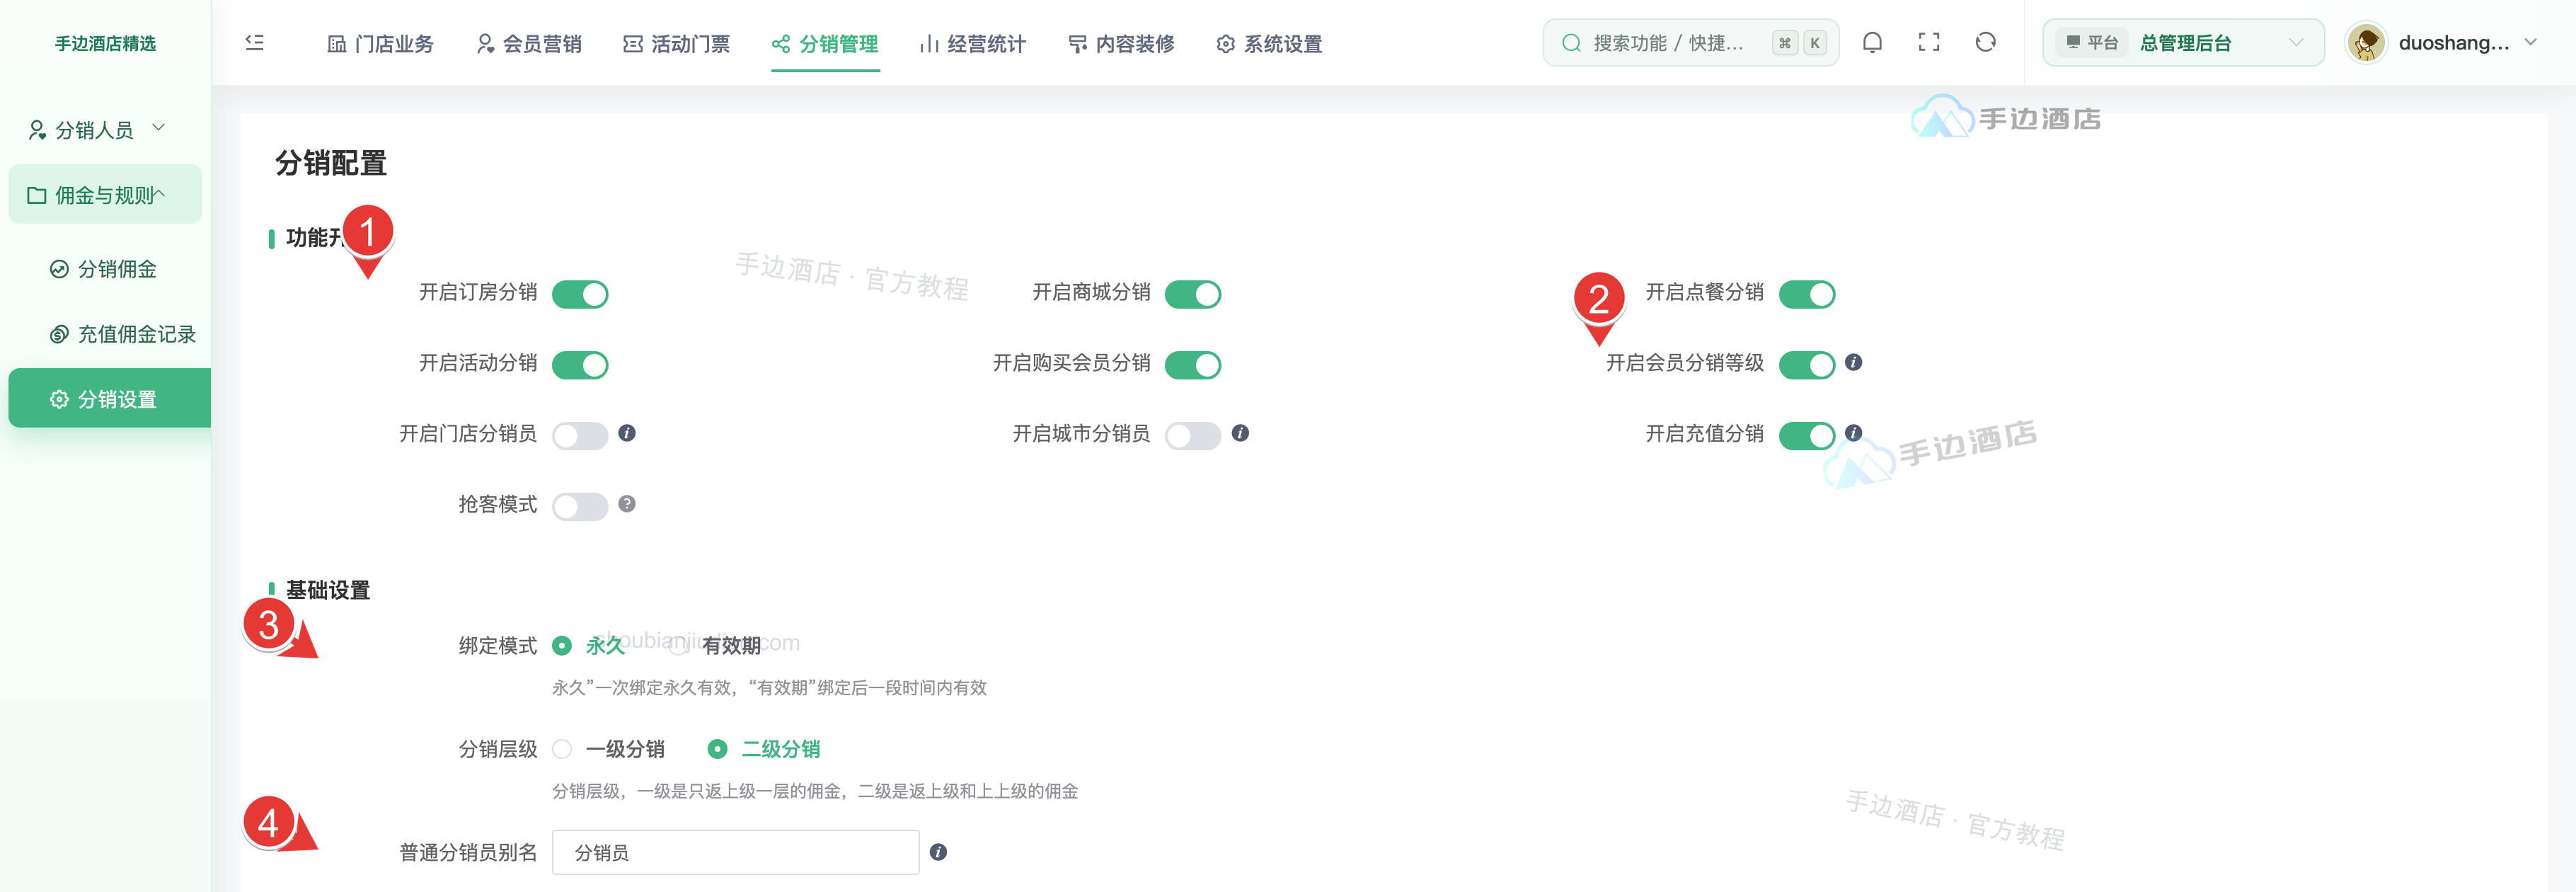Collapse the sidebar menu icon
Image resolution: width=2576 pixels, height=892 pixels.
tap(255, 43)
